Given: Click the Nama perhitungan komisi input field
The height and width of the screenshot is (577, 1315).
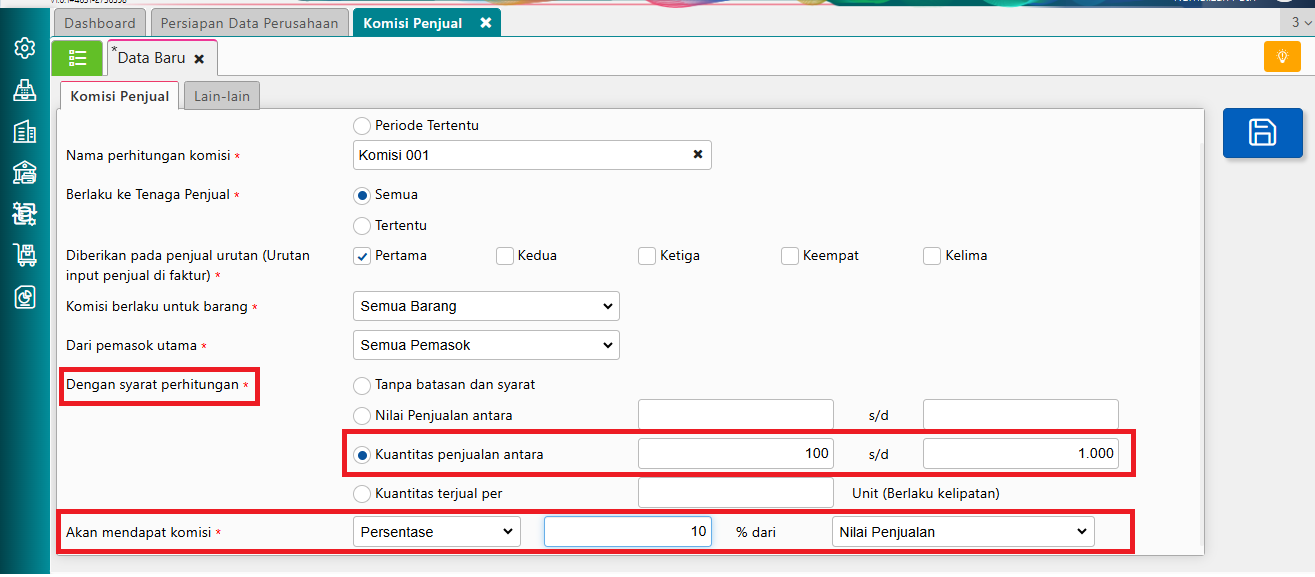Looking at the screenshot, I should coord(532,155).
